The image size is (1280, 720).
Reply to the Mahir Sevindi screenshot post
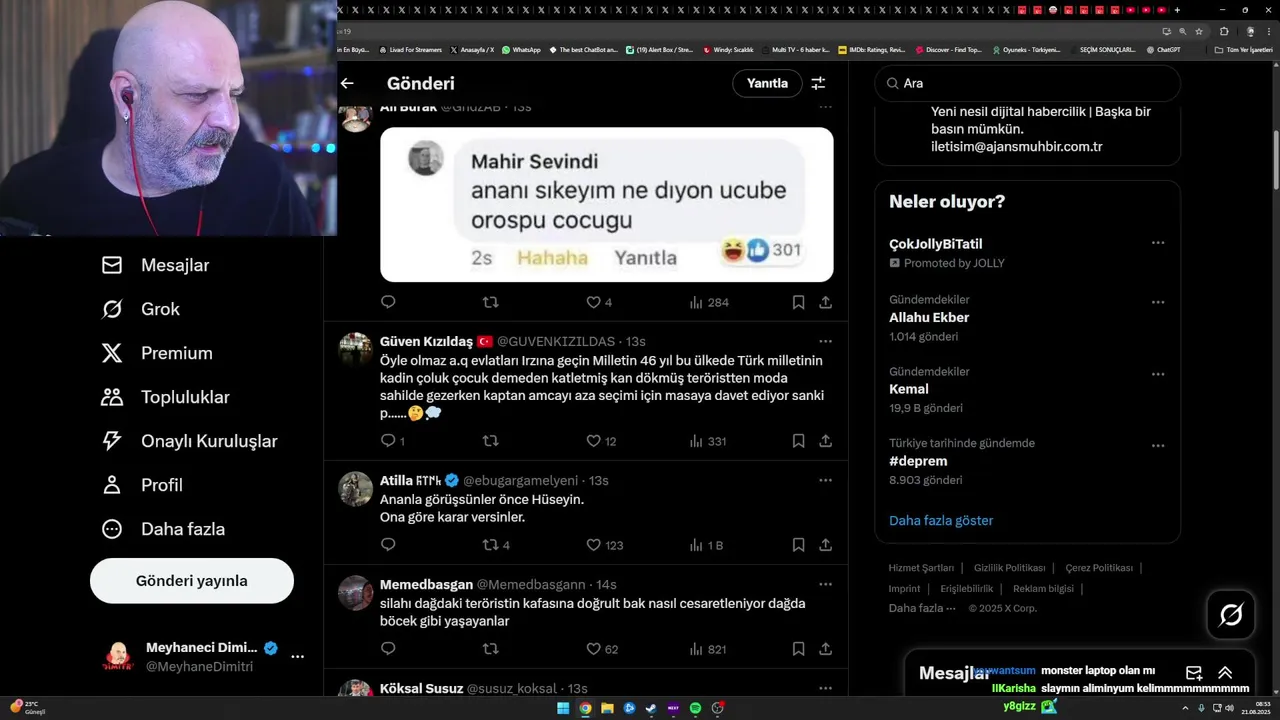[388, 302]
